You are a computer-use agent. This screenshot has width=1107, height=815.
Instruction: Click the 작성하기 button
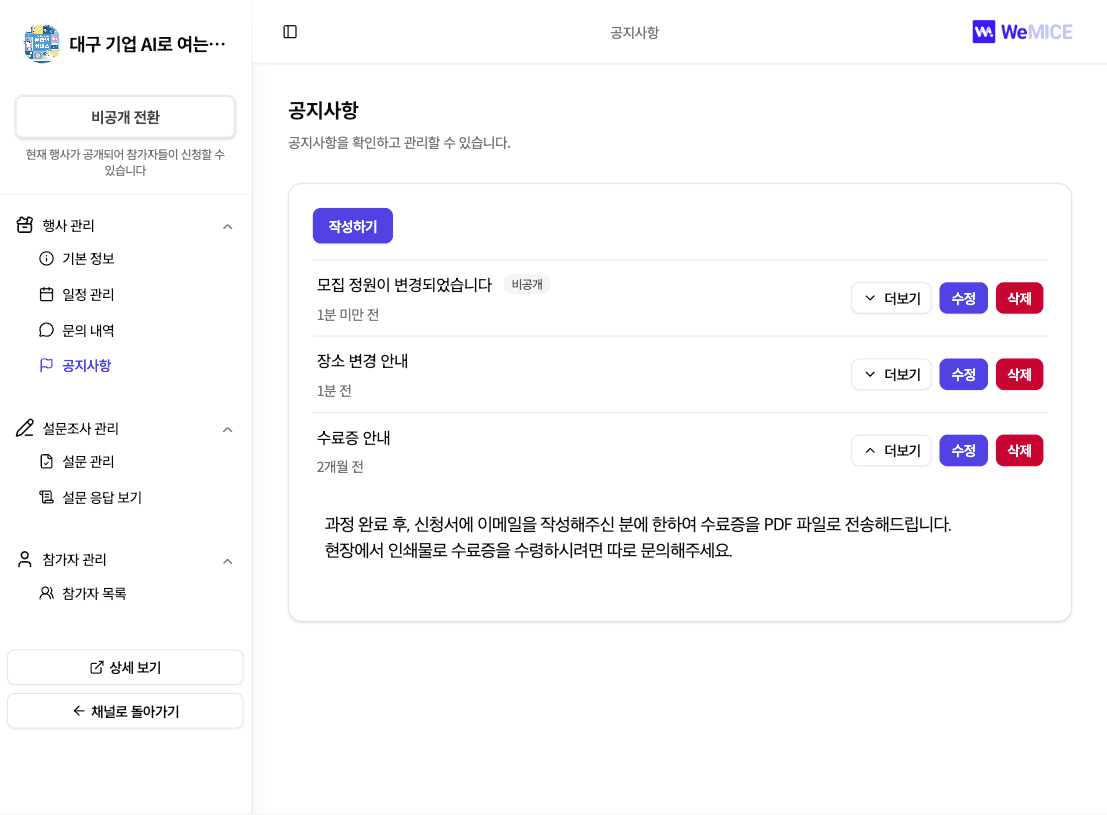pyautogui.click(x=352, y=226)
